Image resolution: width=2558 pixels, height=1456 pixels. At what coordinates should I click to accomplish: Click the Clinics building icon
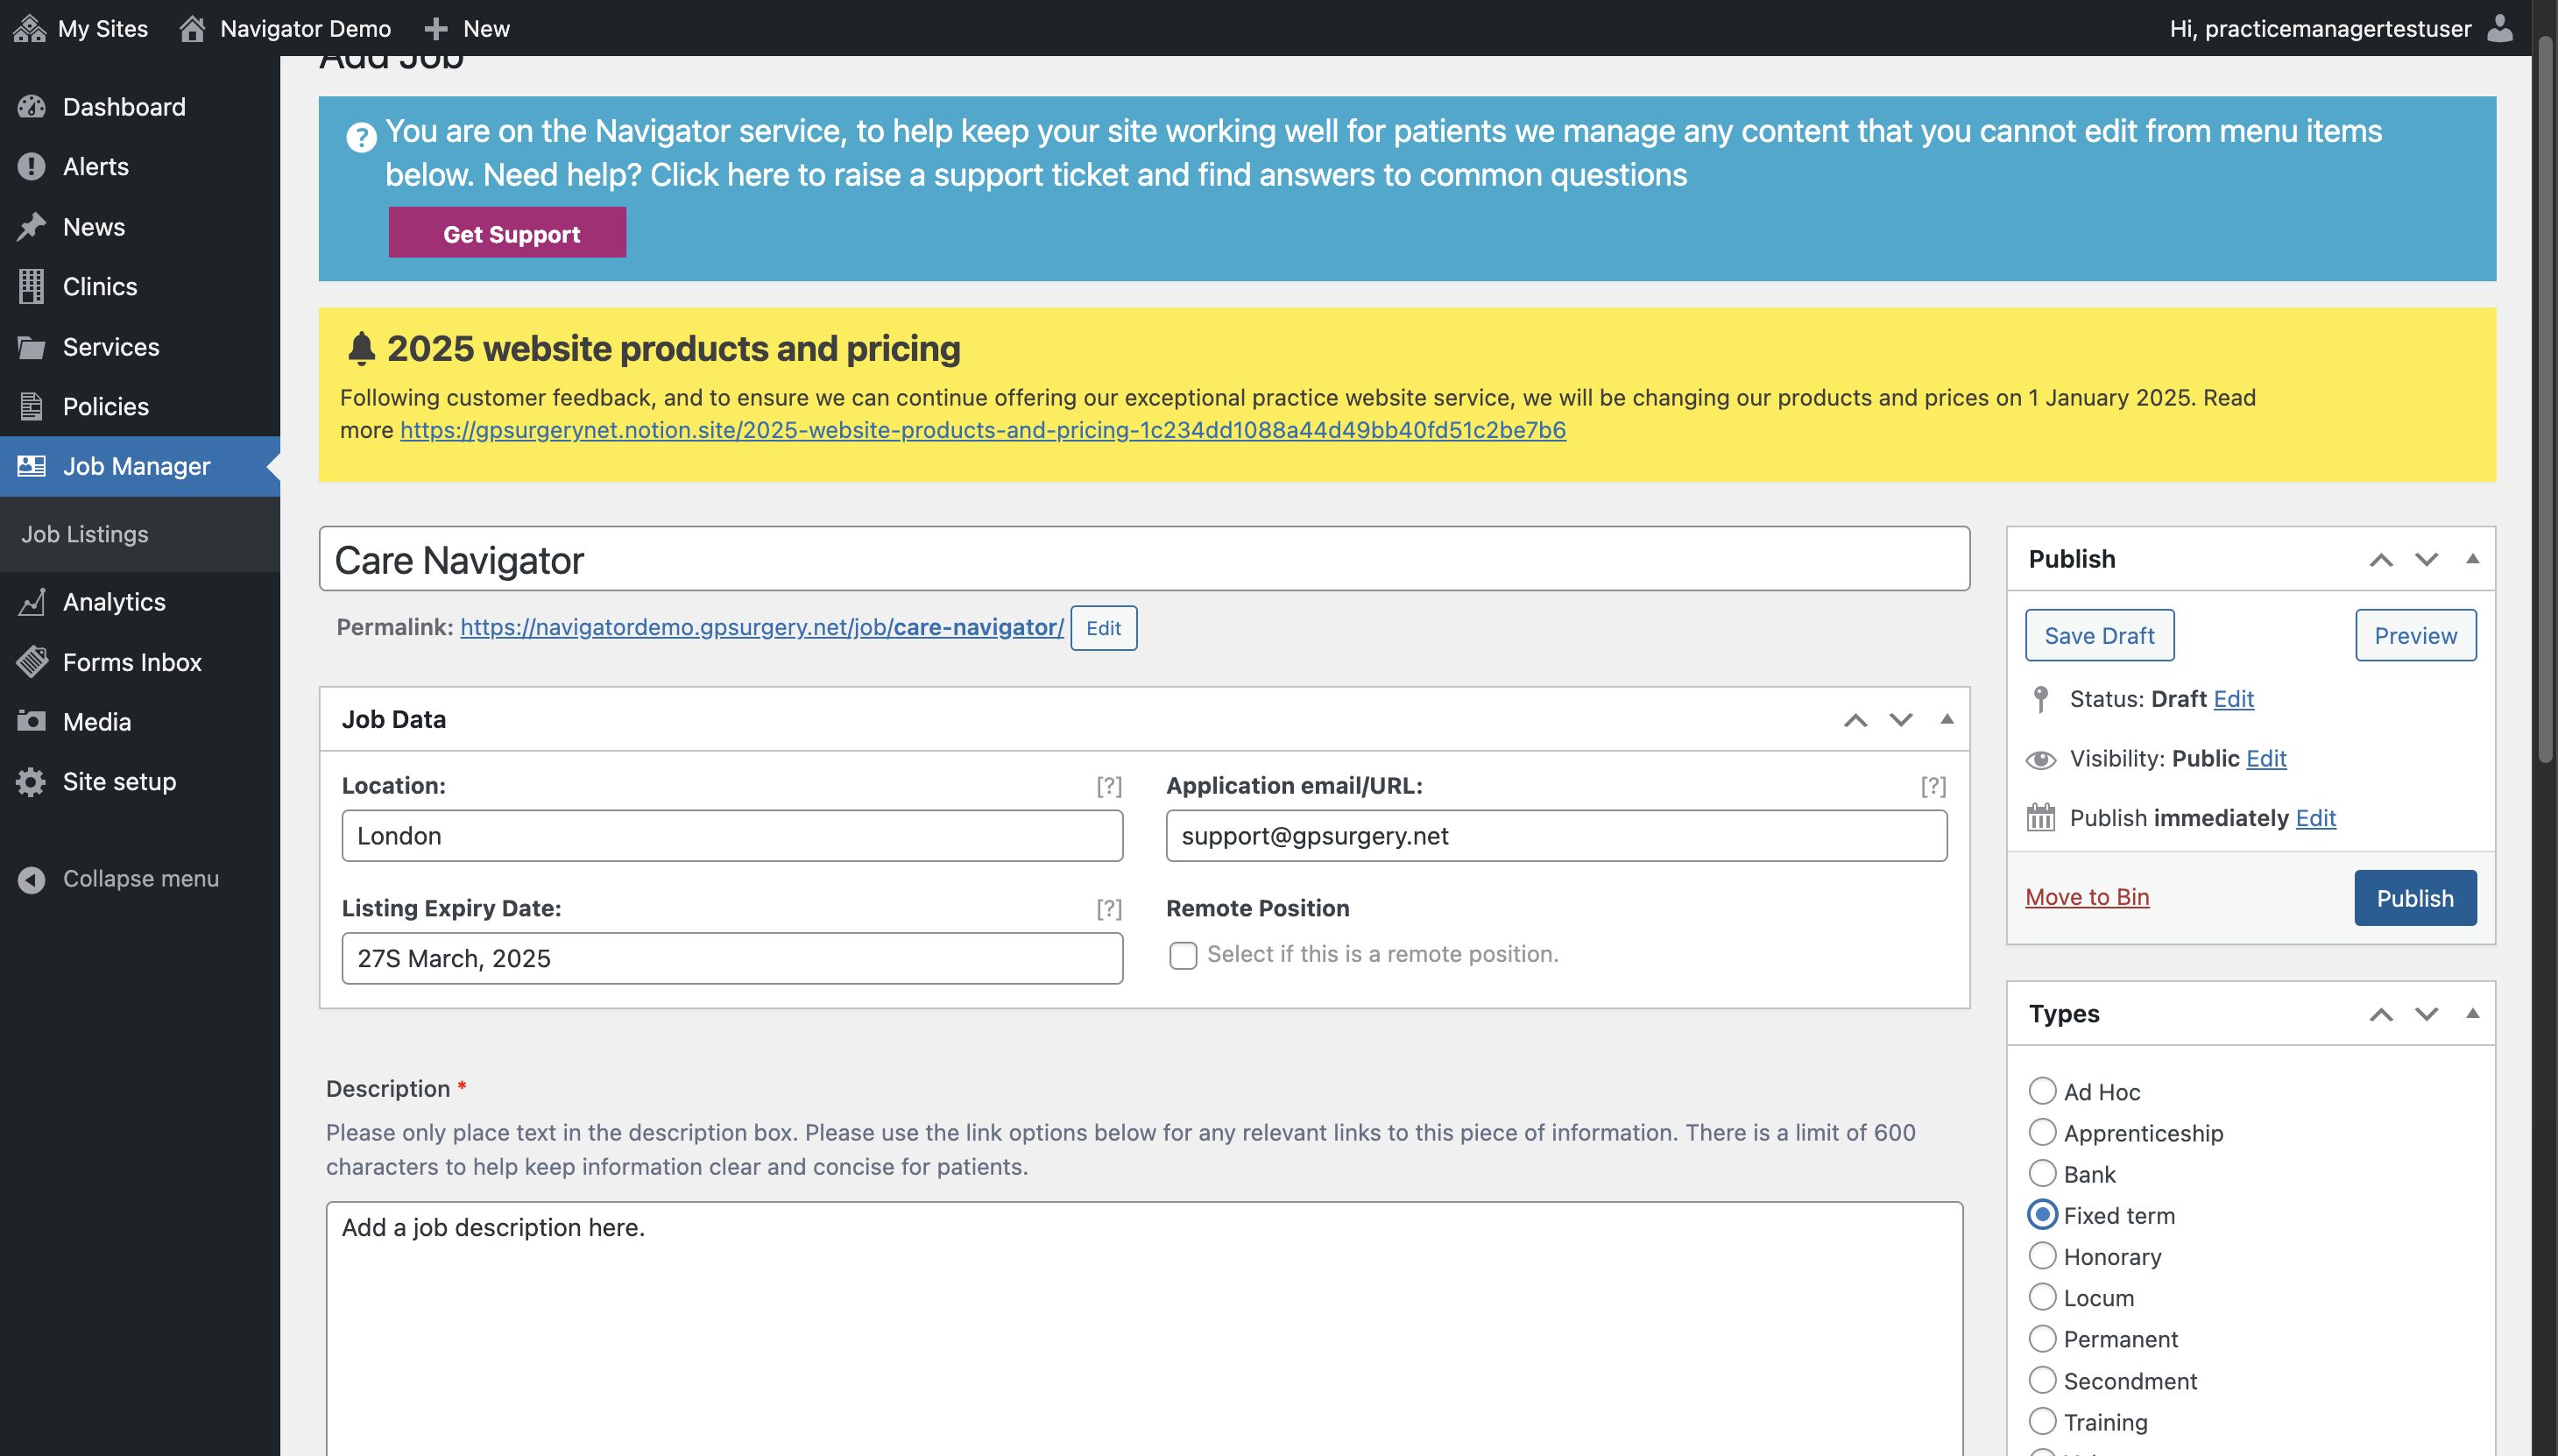pyautogui.click(x=31, y=286)
